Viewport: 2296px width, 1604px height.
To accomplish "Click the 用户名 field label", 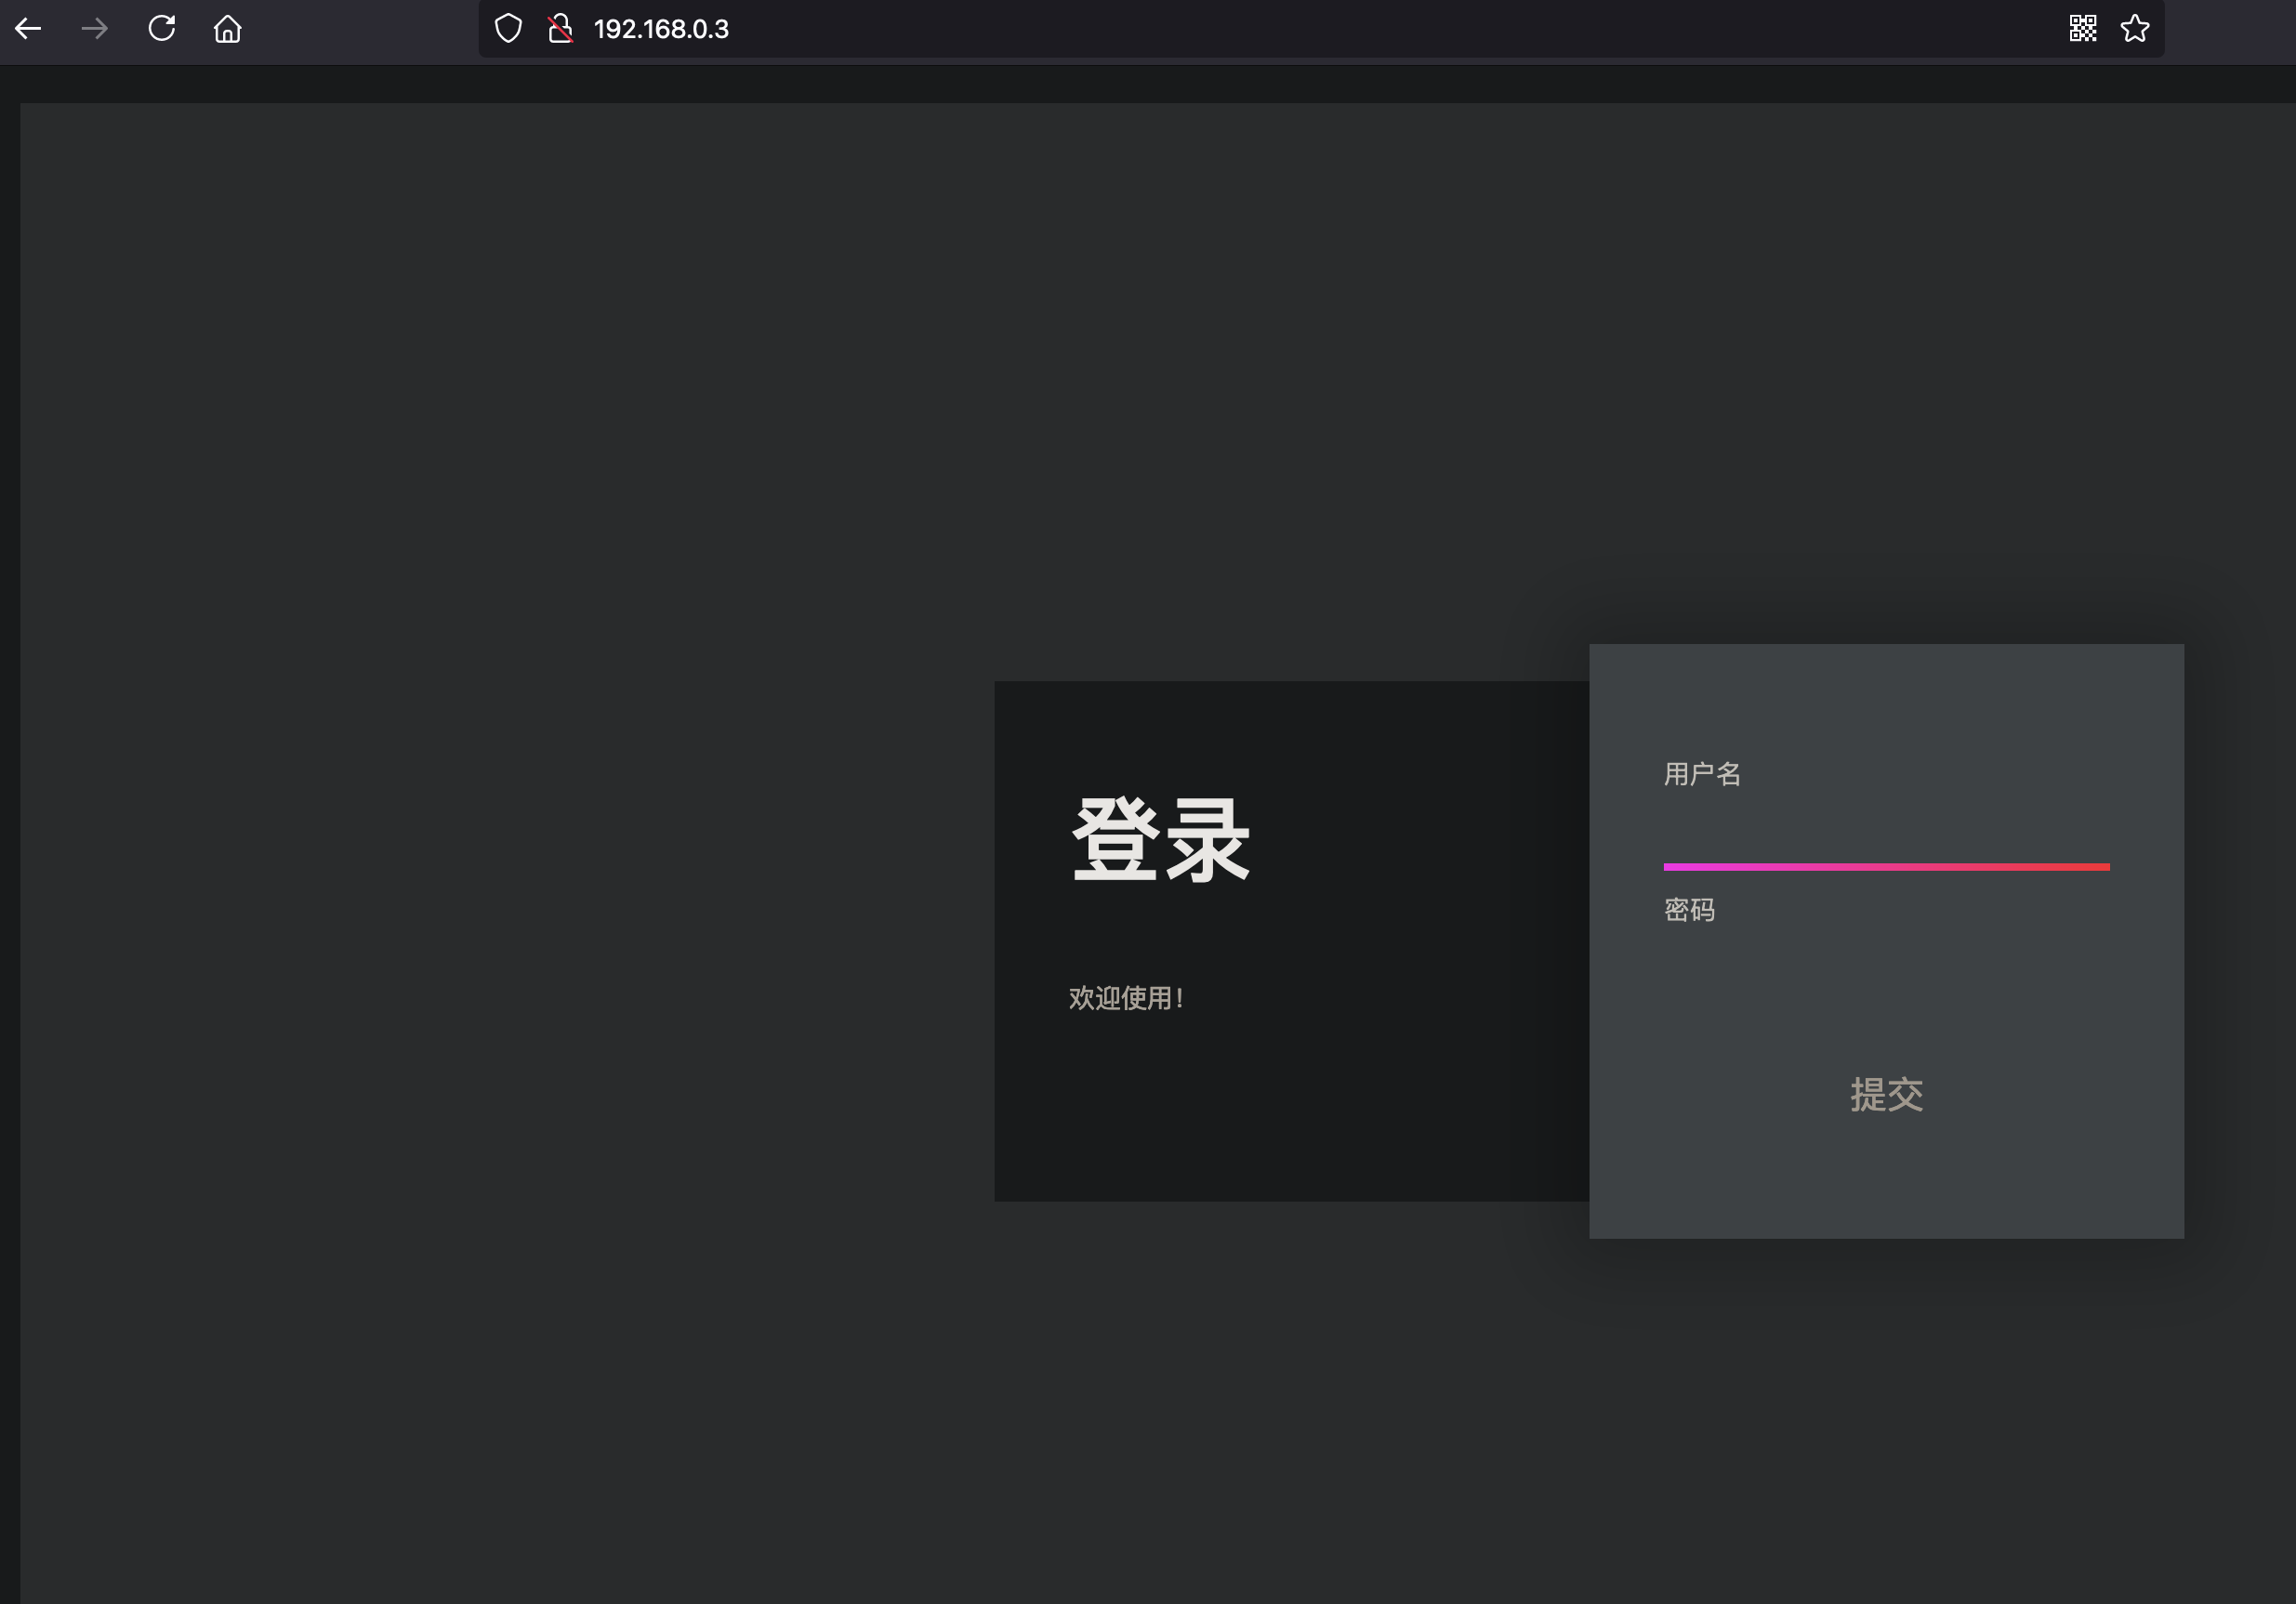I will coord(1702,774).
